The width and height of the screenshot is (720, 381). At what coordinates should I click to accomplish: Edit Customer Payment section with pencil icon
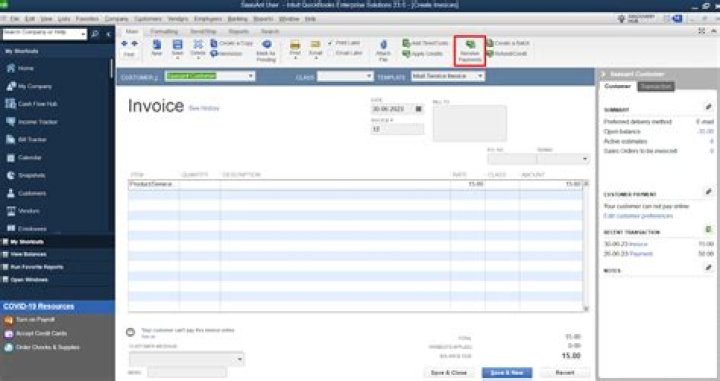click(x=709, y=191)
